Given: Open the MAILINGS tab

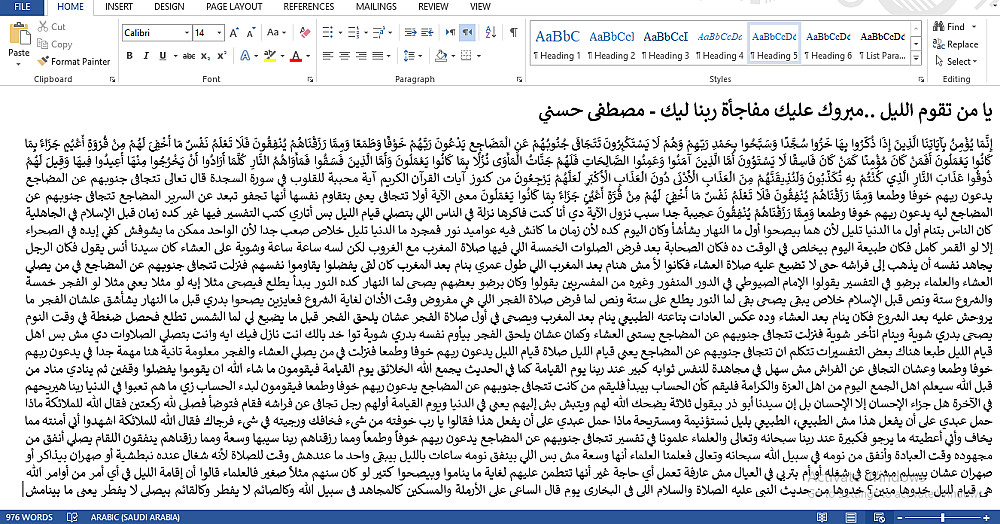Looking at the screenshot, I should (x=376, y=7).
